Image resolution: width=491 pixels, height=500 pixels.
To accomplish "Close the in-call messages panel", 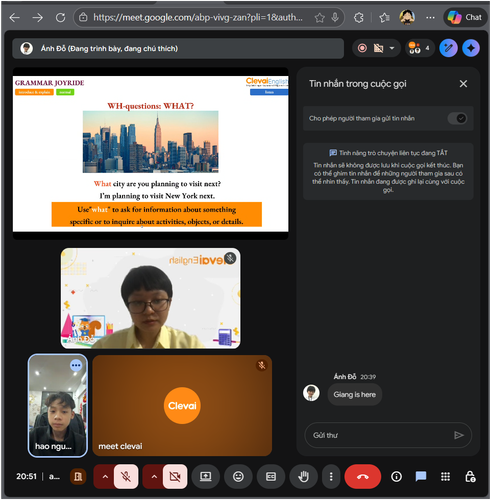I will 463,84.
